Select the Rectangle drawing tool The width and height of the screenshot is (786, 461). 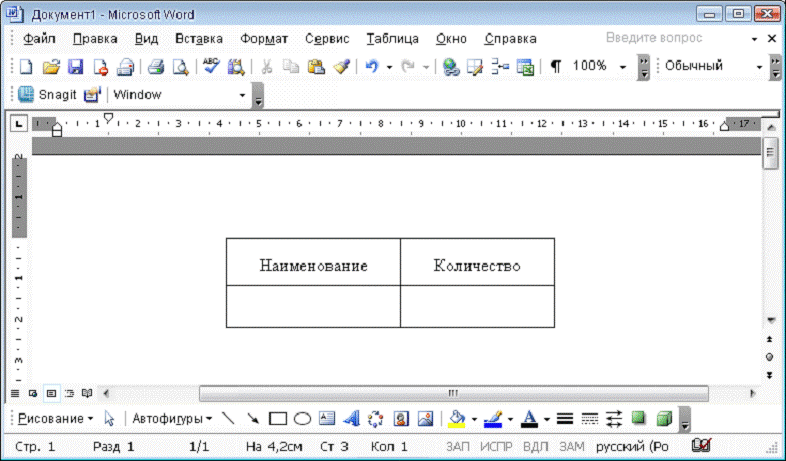278,418
